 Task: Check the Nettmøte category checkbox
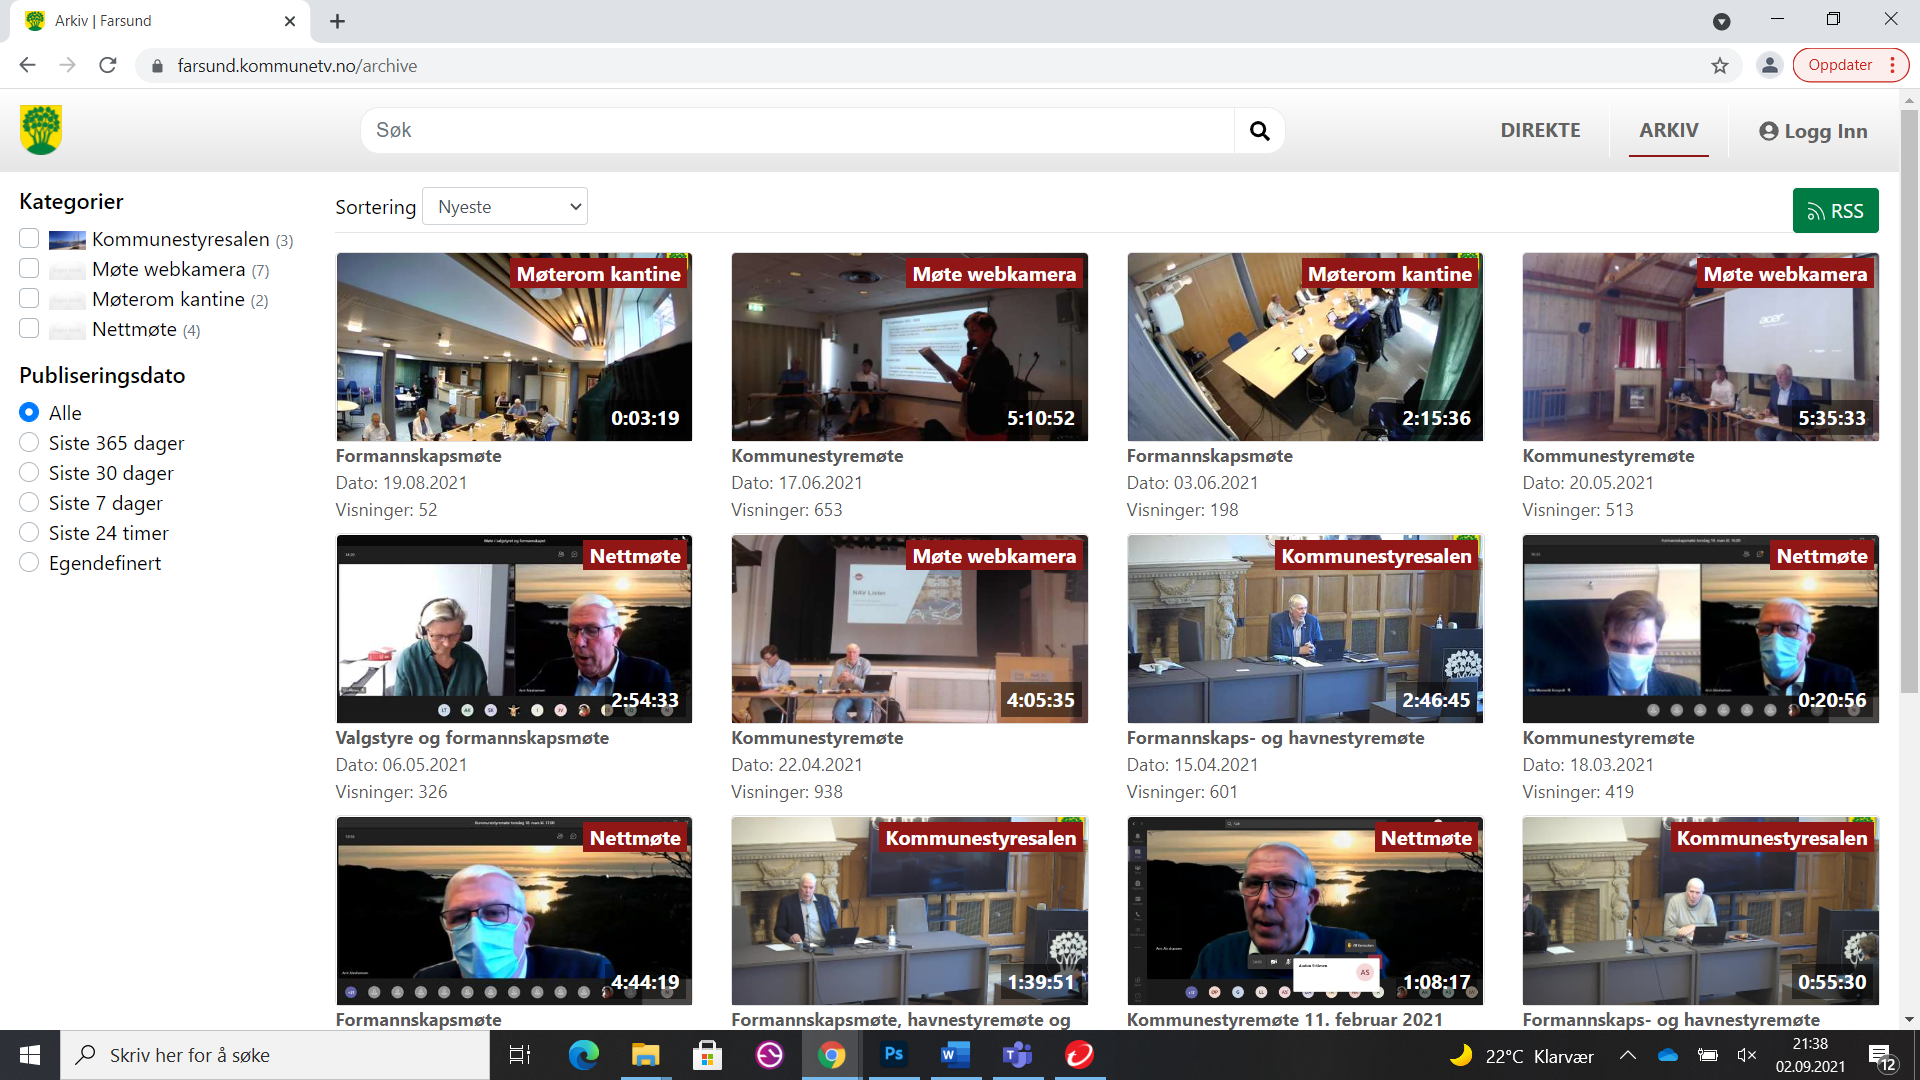pos(29,329)
